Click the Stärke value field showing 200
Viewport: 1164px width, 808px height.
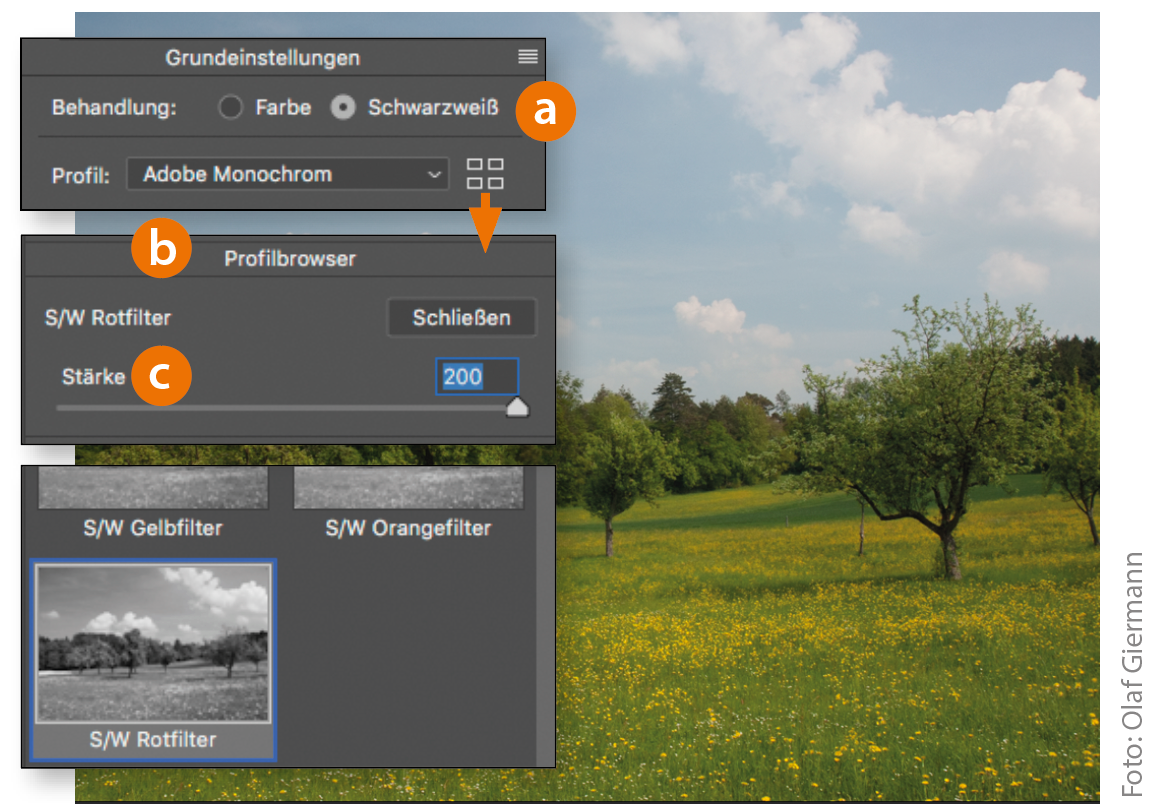click(x=477, y=377)
